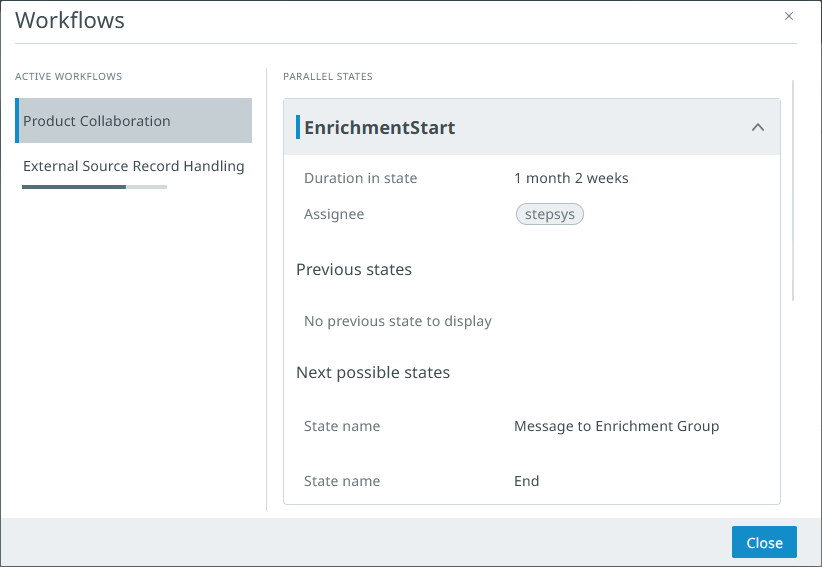Click the parallel states vertical scrollbar
Image resolution: width=822 pixels, height=567 pixels.
point(793,190)
